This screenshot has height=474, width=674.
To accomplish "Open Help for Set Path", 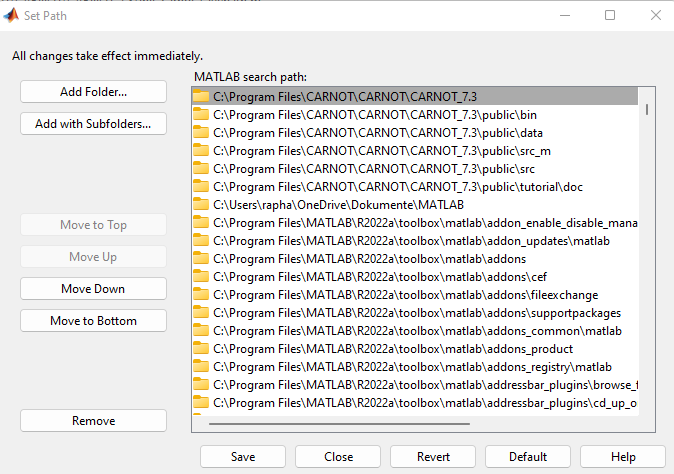I will [622, 457].
